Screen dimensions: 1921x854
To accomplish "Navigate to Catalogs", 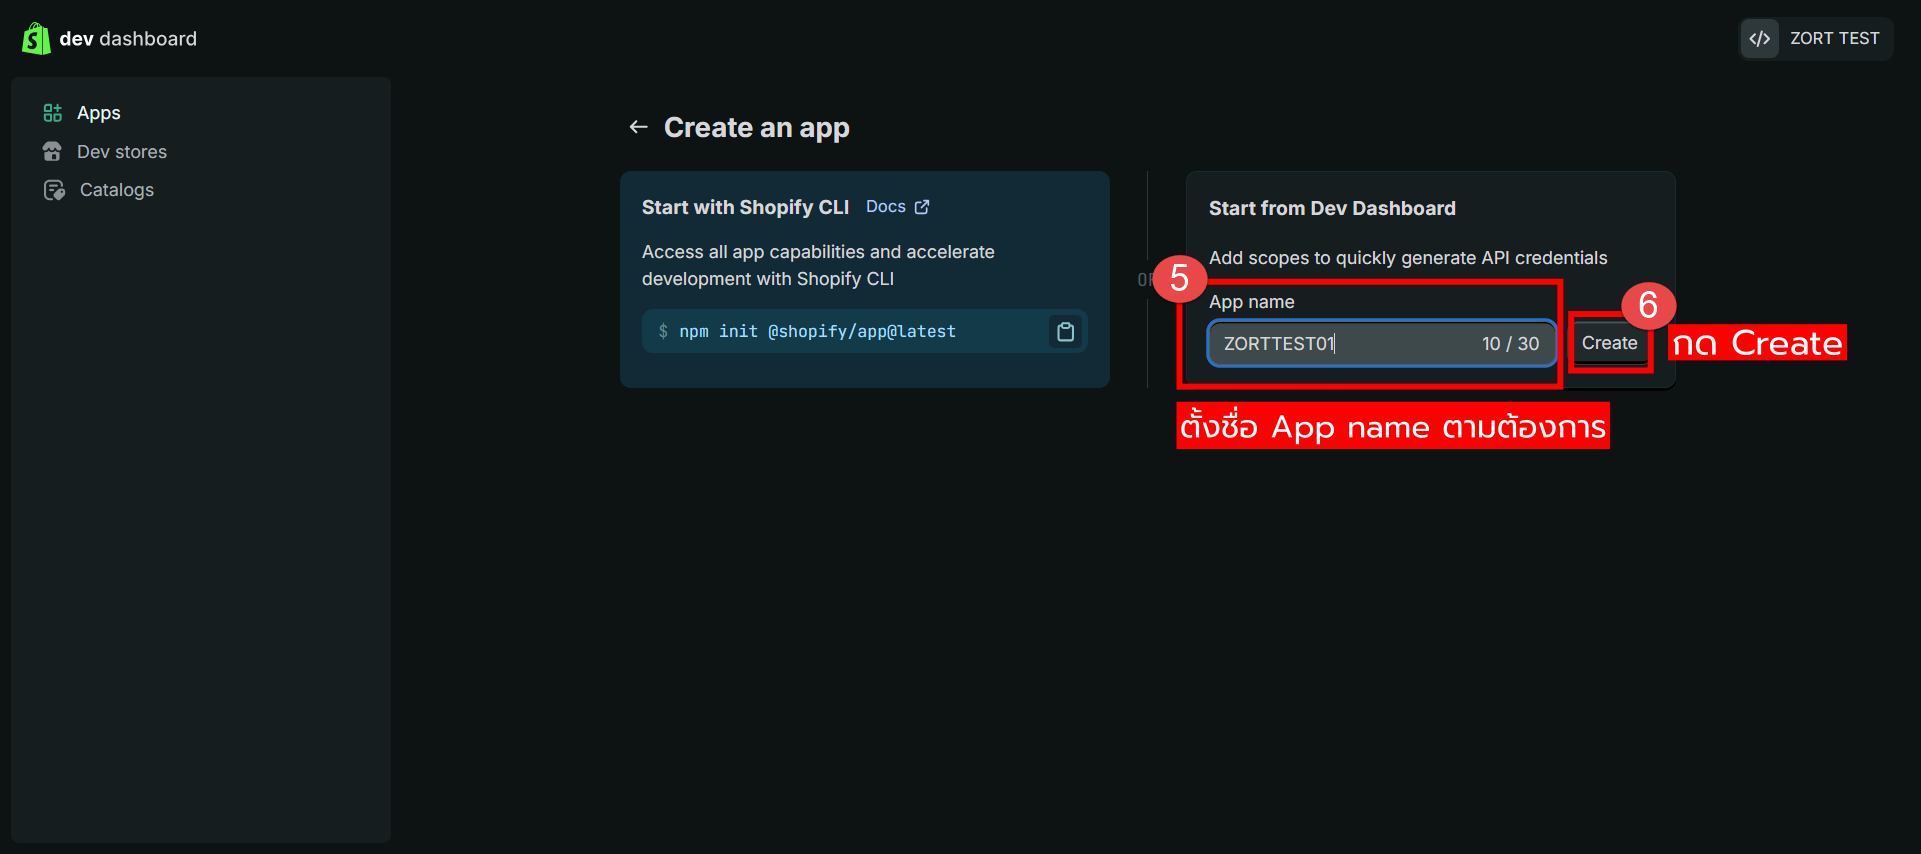I will tap(117, 190).
